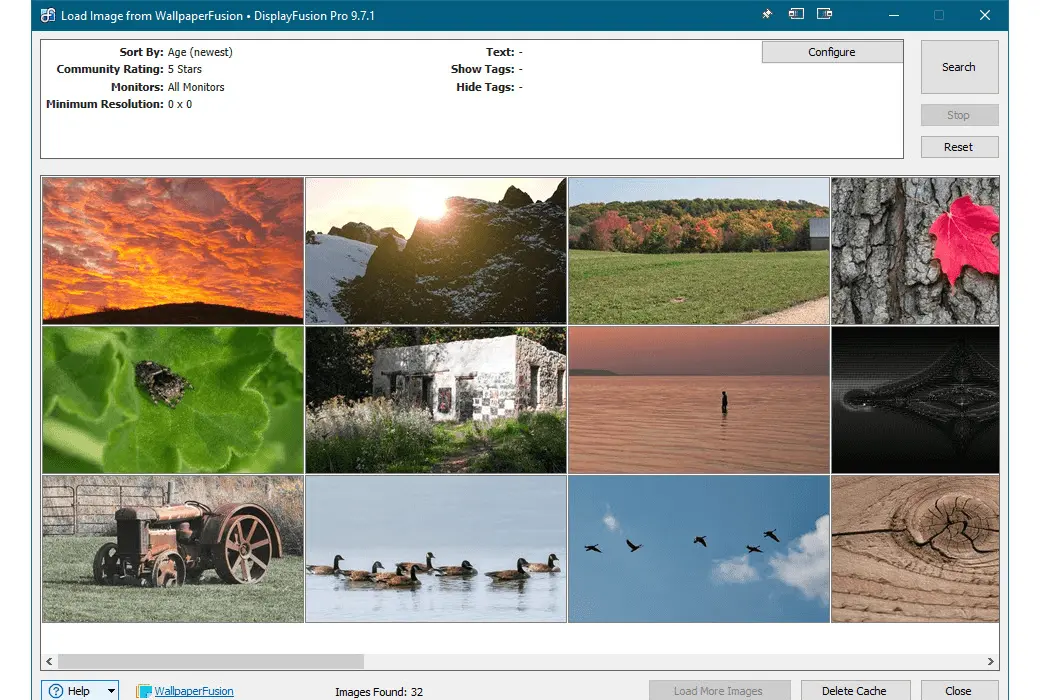Select the birds flying in blue sky thumbnail

tap(699, 549)
